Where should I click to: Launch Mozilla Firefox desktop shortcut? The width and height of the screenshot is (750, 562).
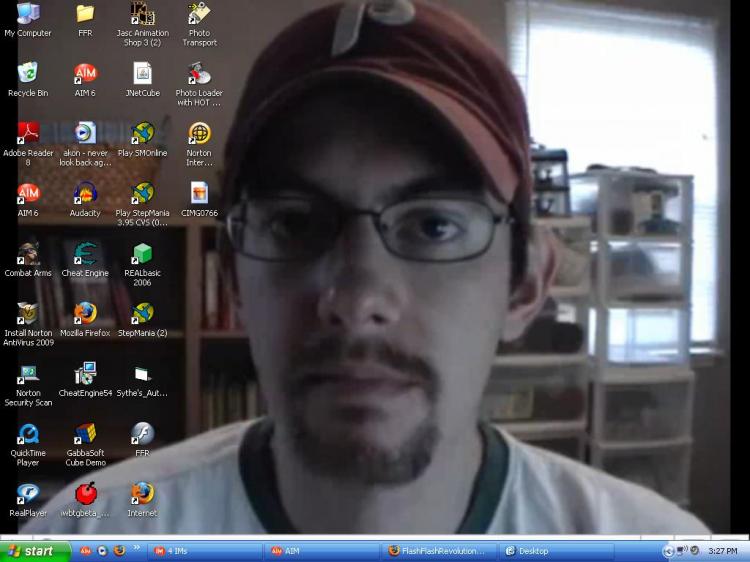(85, 313)
